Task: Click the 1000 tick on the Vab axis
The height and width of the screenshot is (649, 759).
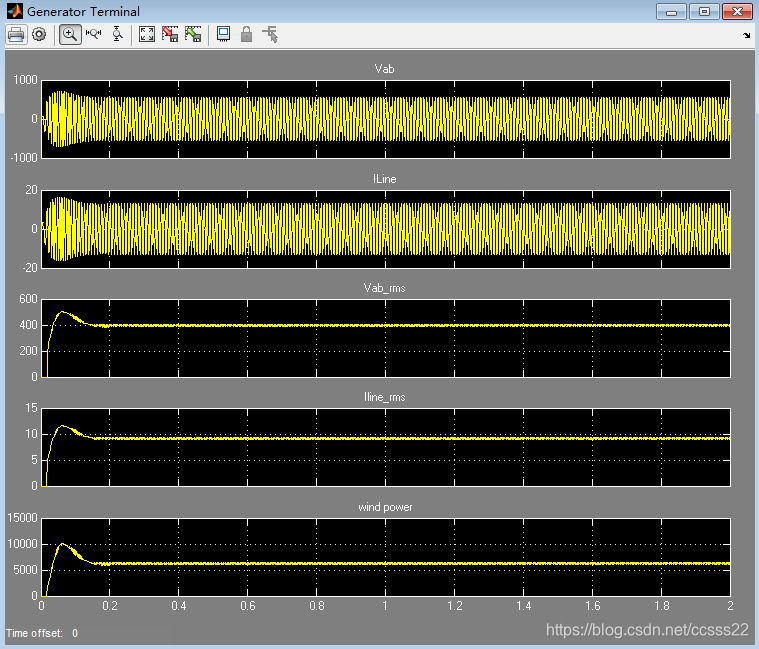Action: coord(25,80)
